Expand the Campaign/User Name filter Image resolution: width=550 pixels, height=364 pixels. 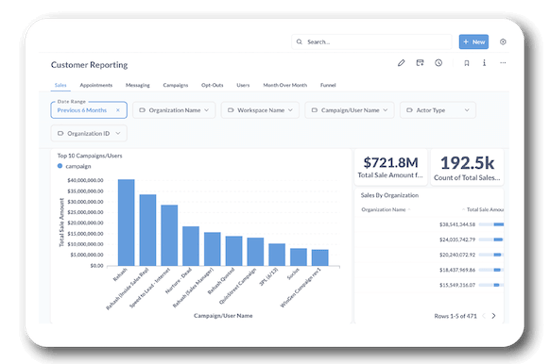[x=349, y=110]
